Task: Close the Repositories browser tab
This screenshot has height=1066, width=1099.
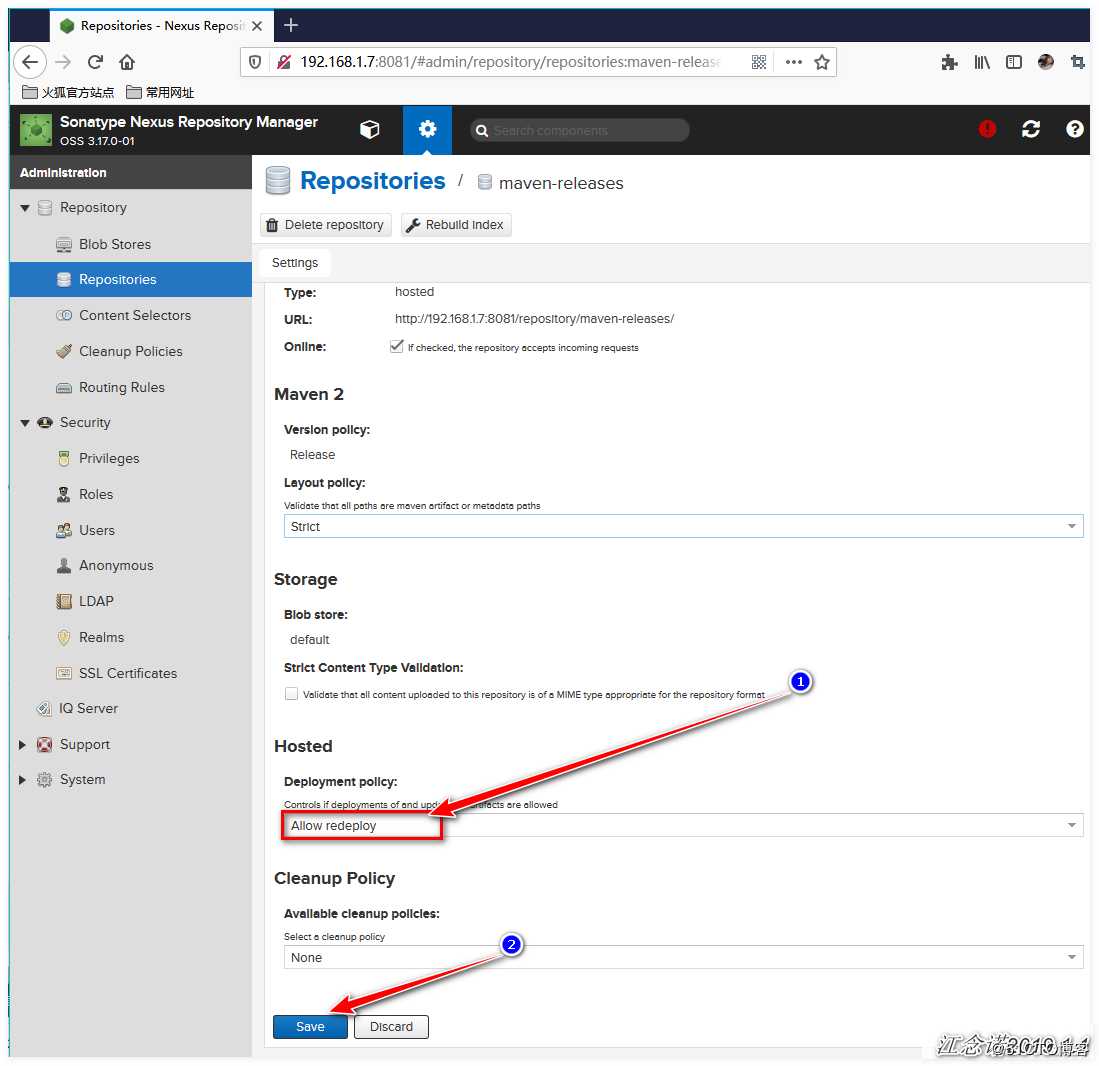Action: [x=257, y=26]
